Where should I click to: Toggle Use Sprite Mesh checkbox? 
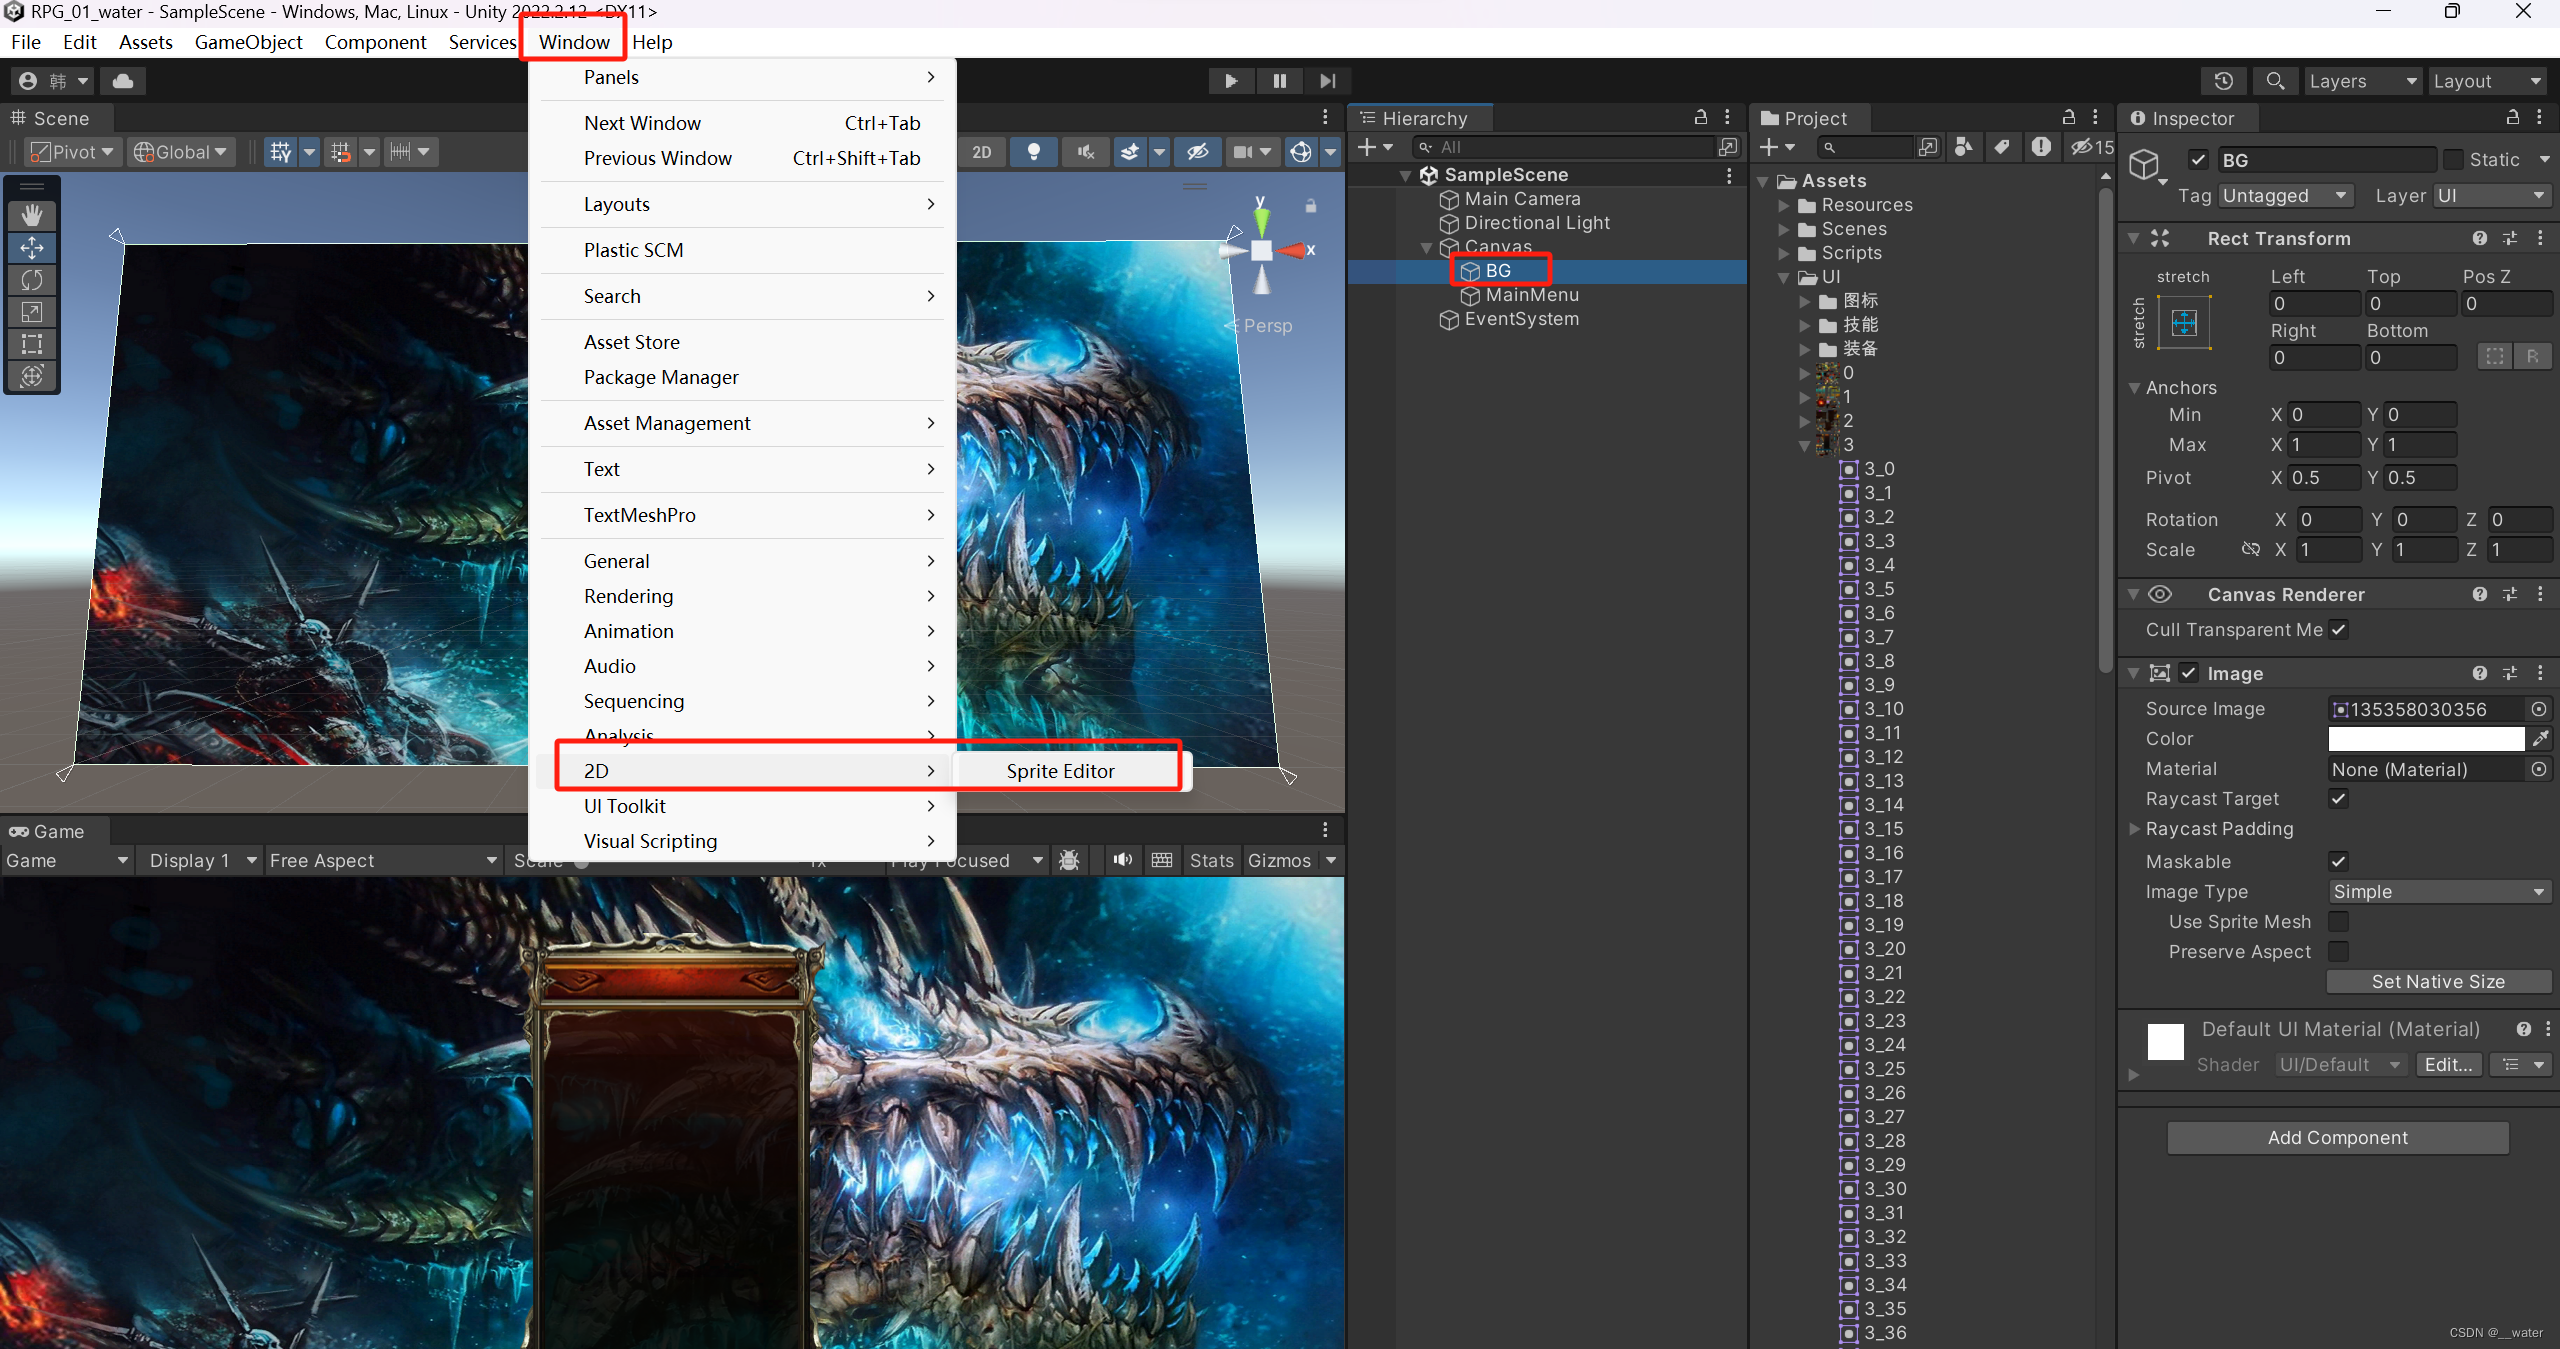tap(2339, 921)
